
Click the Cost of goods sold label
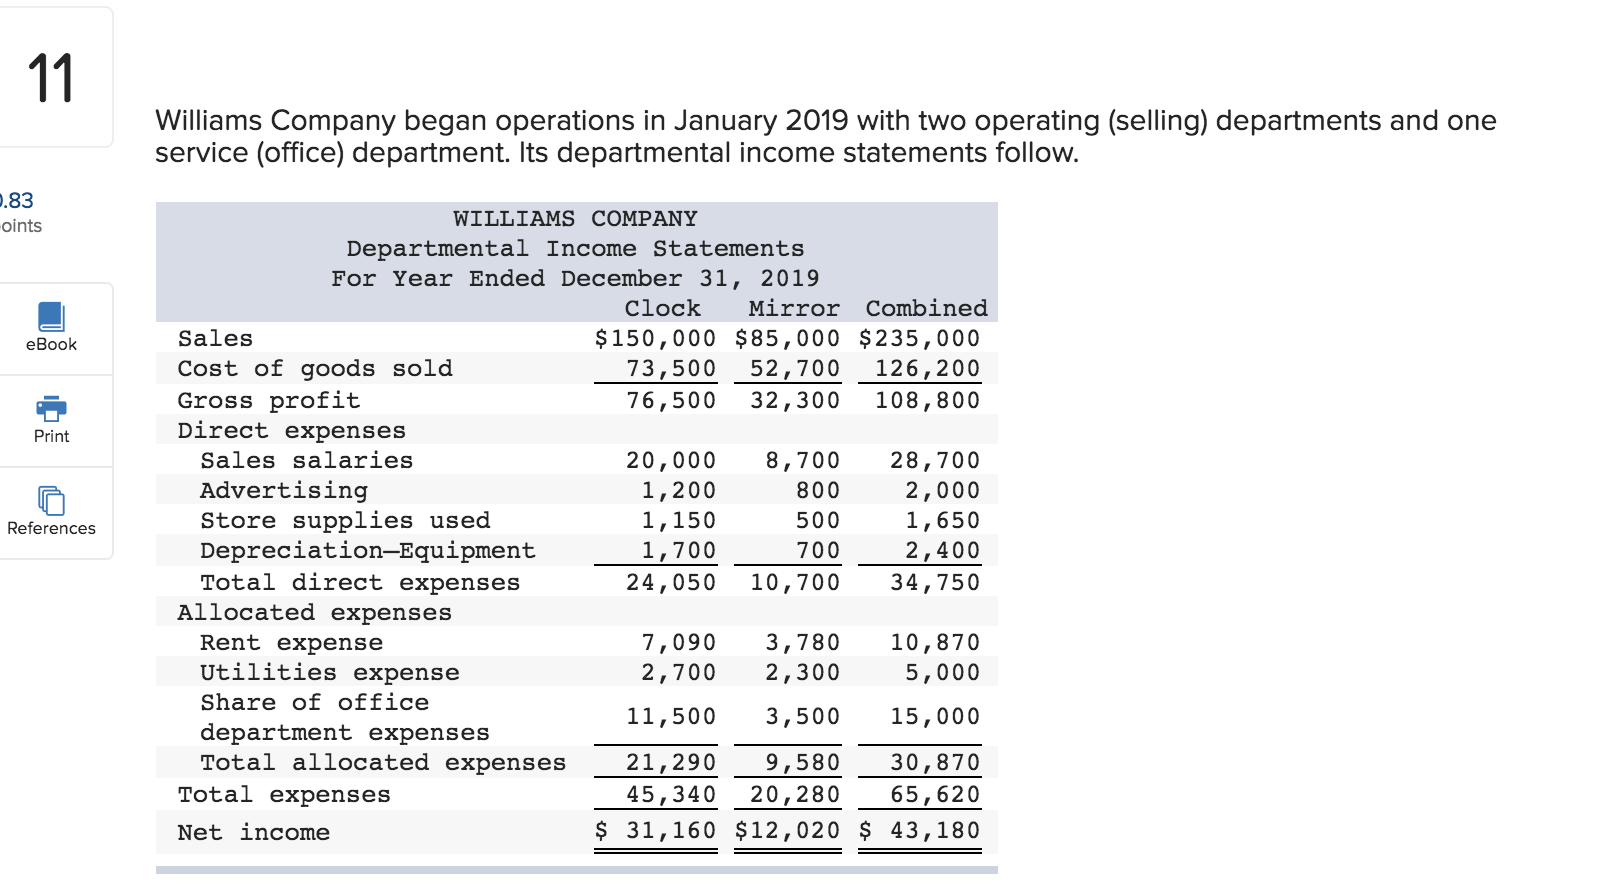[x=315, y=368]
